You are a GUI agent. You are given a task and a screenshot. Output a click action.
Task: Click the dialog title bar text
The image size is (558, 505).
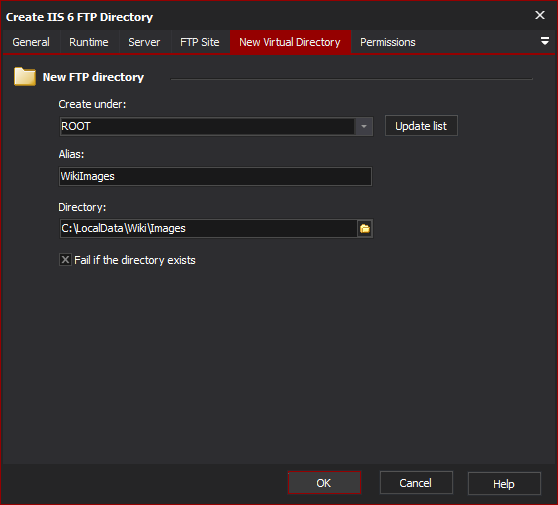pos(79,17)
